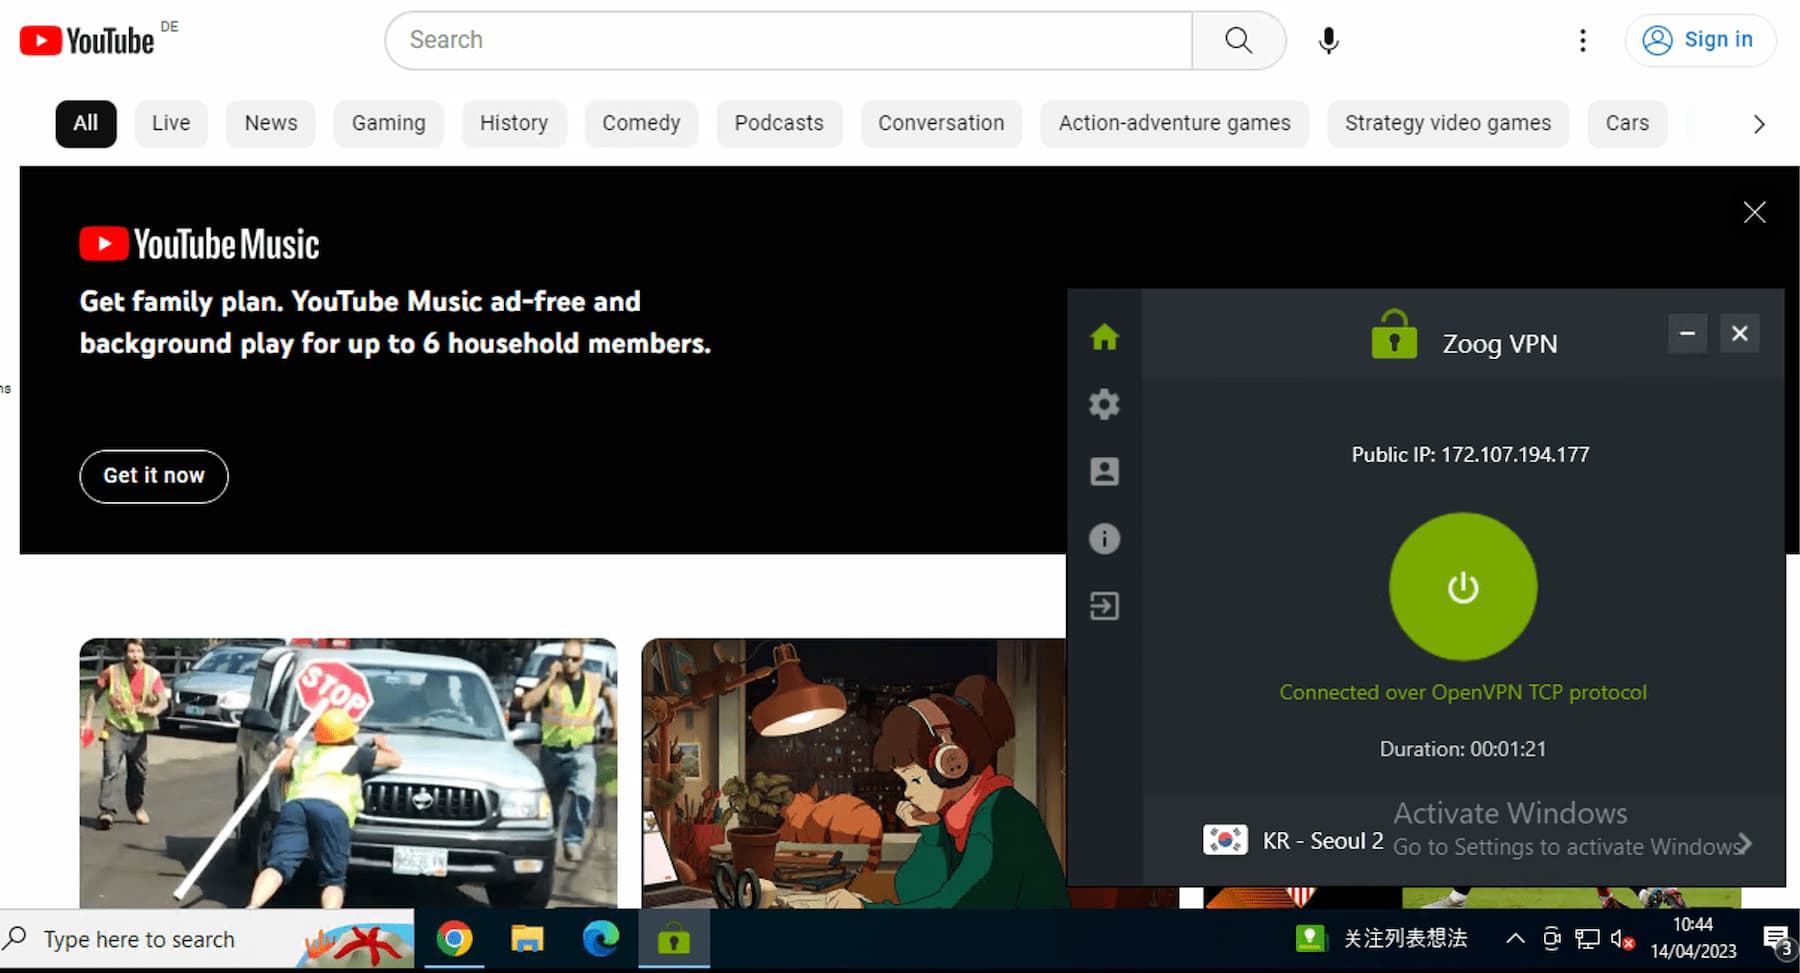The height and width of the screenshot is (973, 1800).
Task: Switch to the Comedy category
Action: pyautogui.click(x=641, y=123)
